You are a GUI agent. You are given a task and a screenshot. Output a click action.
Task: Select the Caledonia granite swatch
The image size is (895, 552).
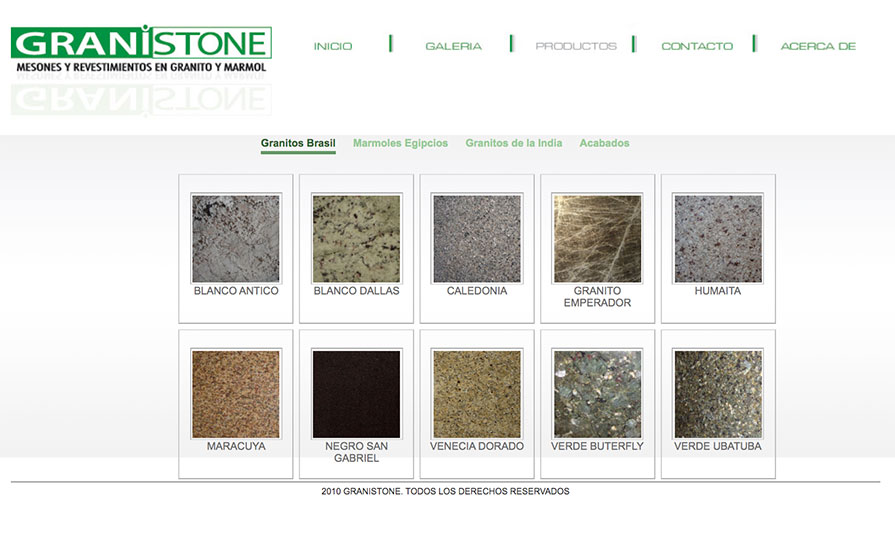point(477,238)
